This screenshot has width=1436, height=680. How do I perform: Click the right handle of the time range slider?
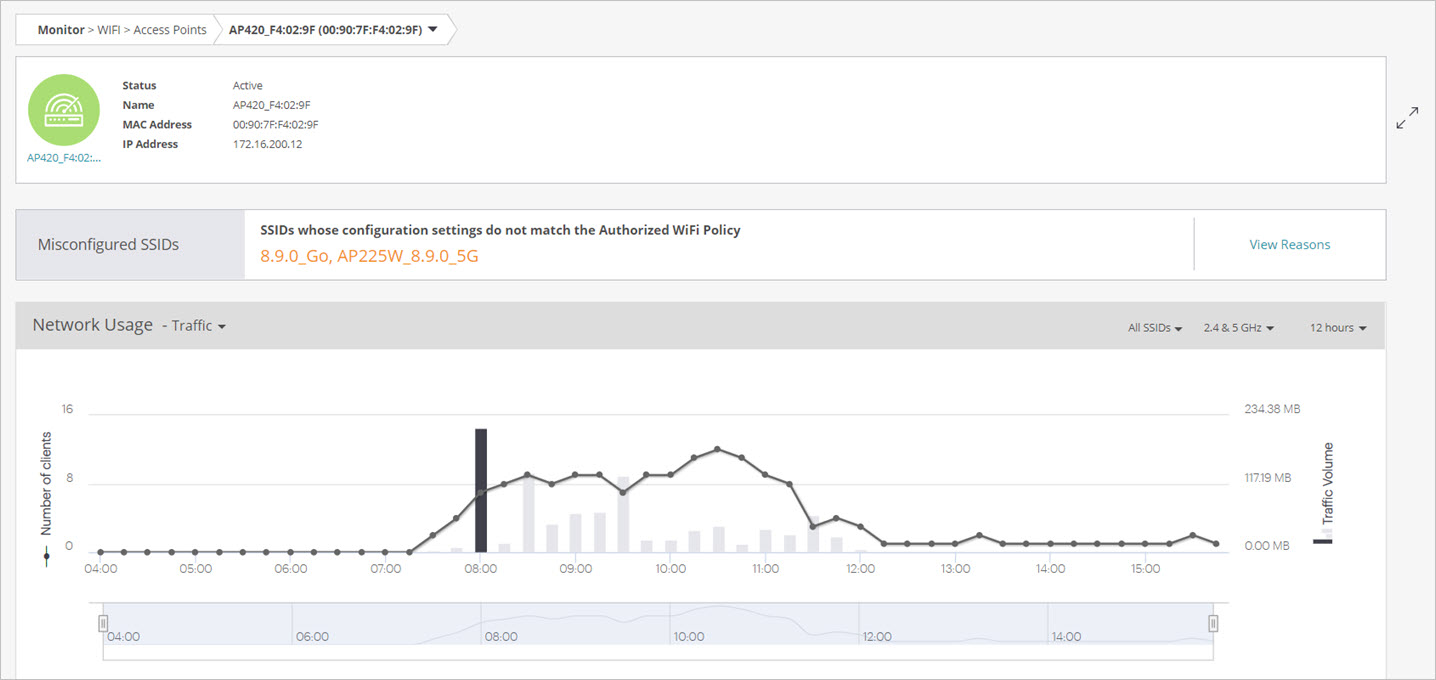(x=1213, y=624)
